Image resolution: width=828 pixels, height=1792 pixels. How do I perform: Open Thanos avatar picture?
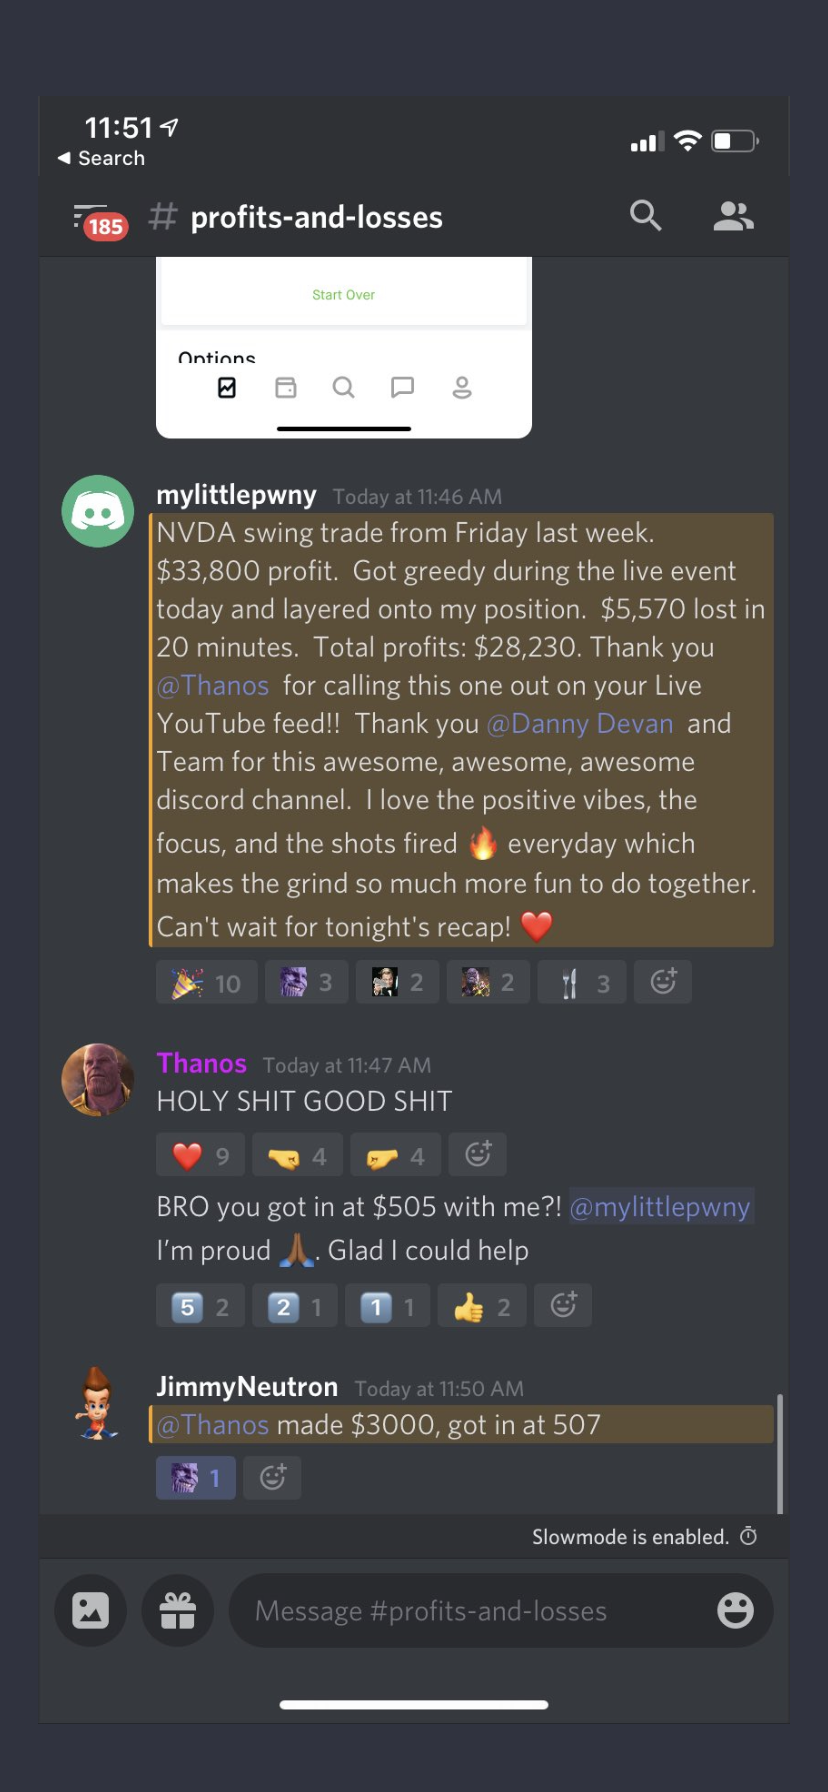pyautogui.click(x=98, y=1080)
